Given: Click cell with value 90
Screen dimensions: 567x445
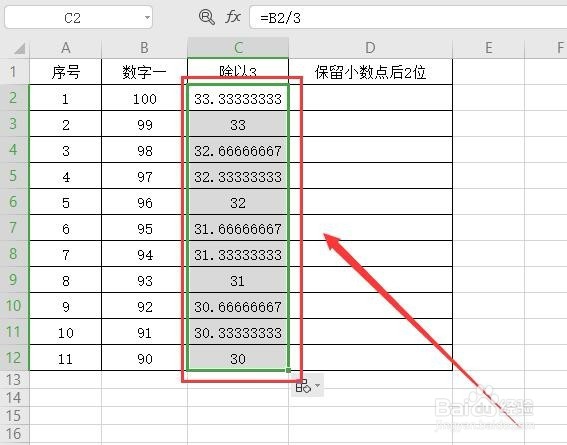Looking at the screenshot, I should (144, 358).
